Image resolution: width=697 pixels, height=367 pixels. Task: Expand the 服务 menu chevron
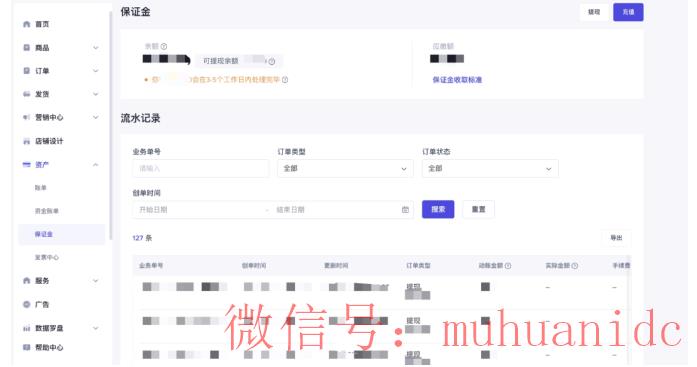[x=96, y=280]
